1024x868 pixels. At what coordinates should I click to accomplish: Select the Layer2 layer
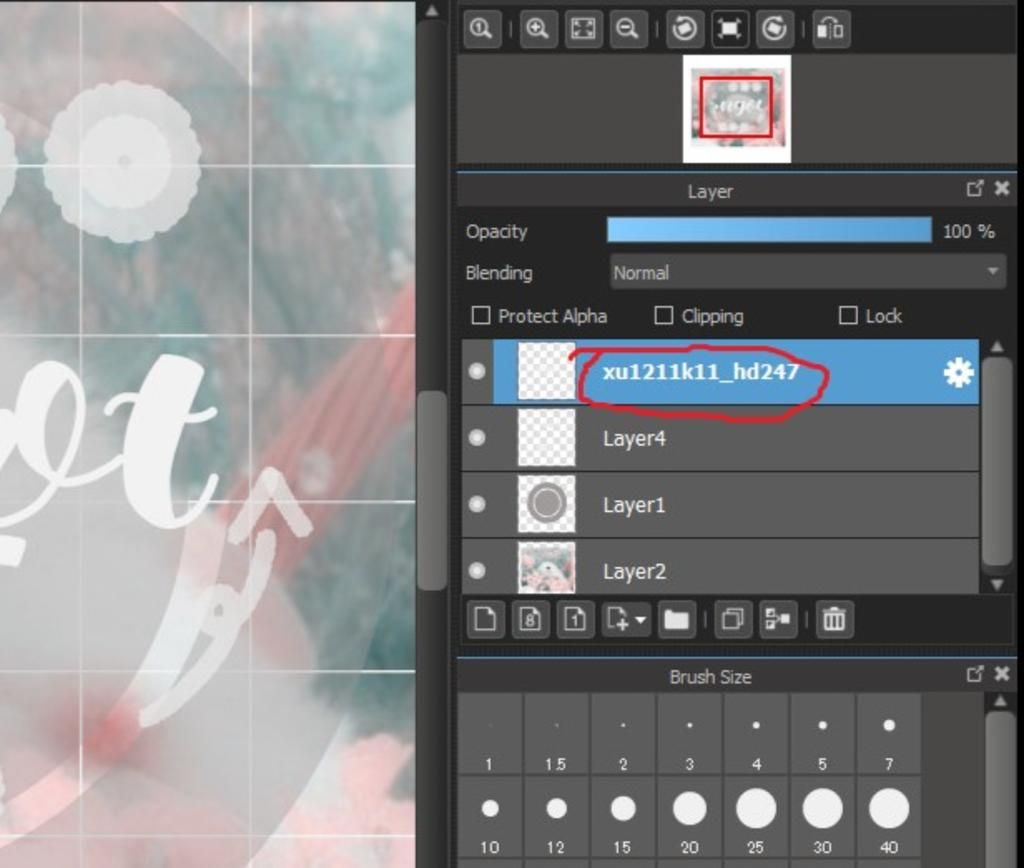tap(720, 567)
